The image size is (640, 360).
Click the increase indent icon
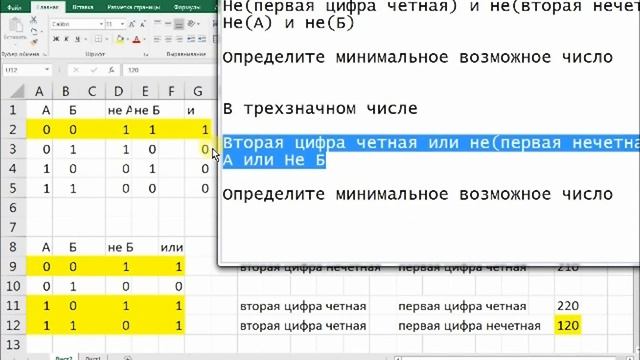tap(202, 39)
